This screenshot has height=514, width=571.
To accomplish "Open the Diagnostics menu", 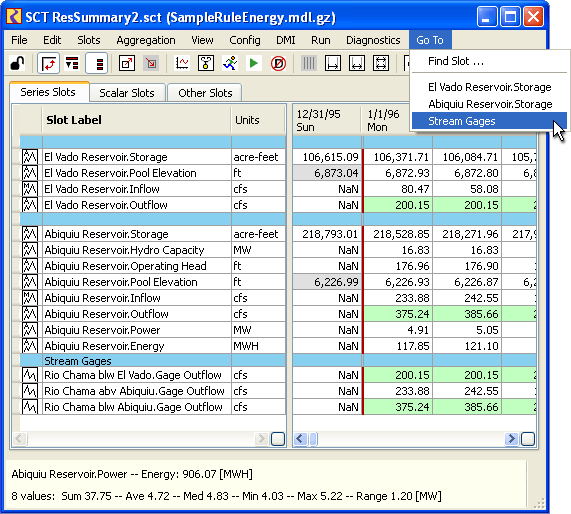I will pos(373,40).
